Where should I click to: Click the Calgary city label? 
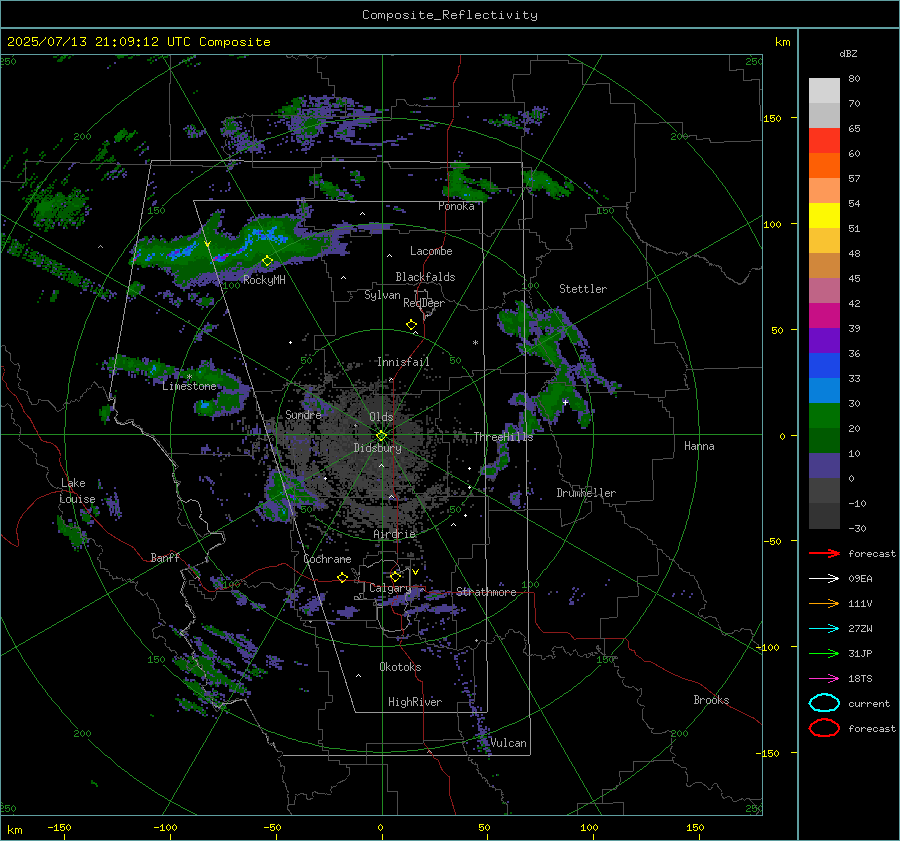coord(390,588)
